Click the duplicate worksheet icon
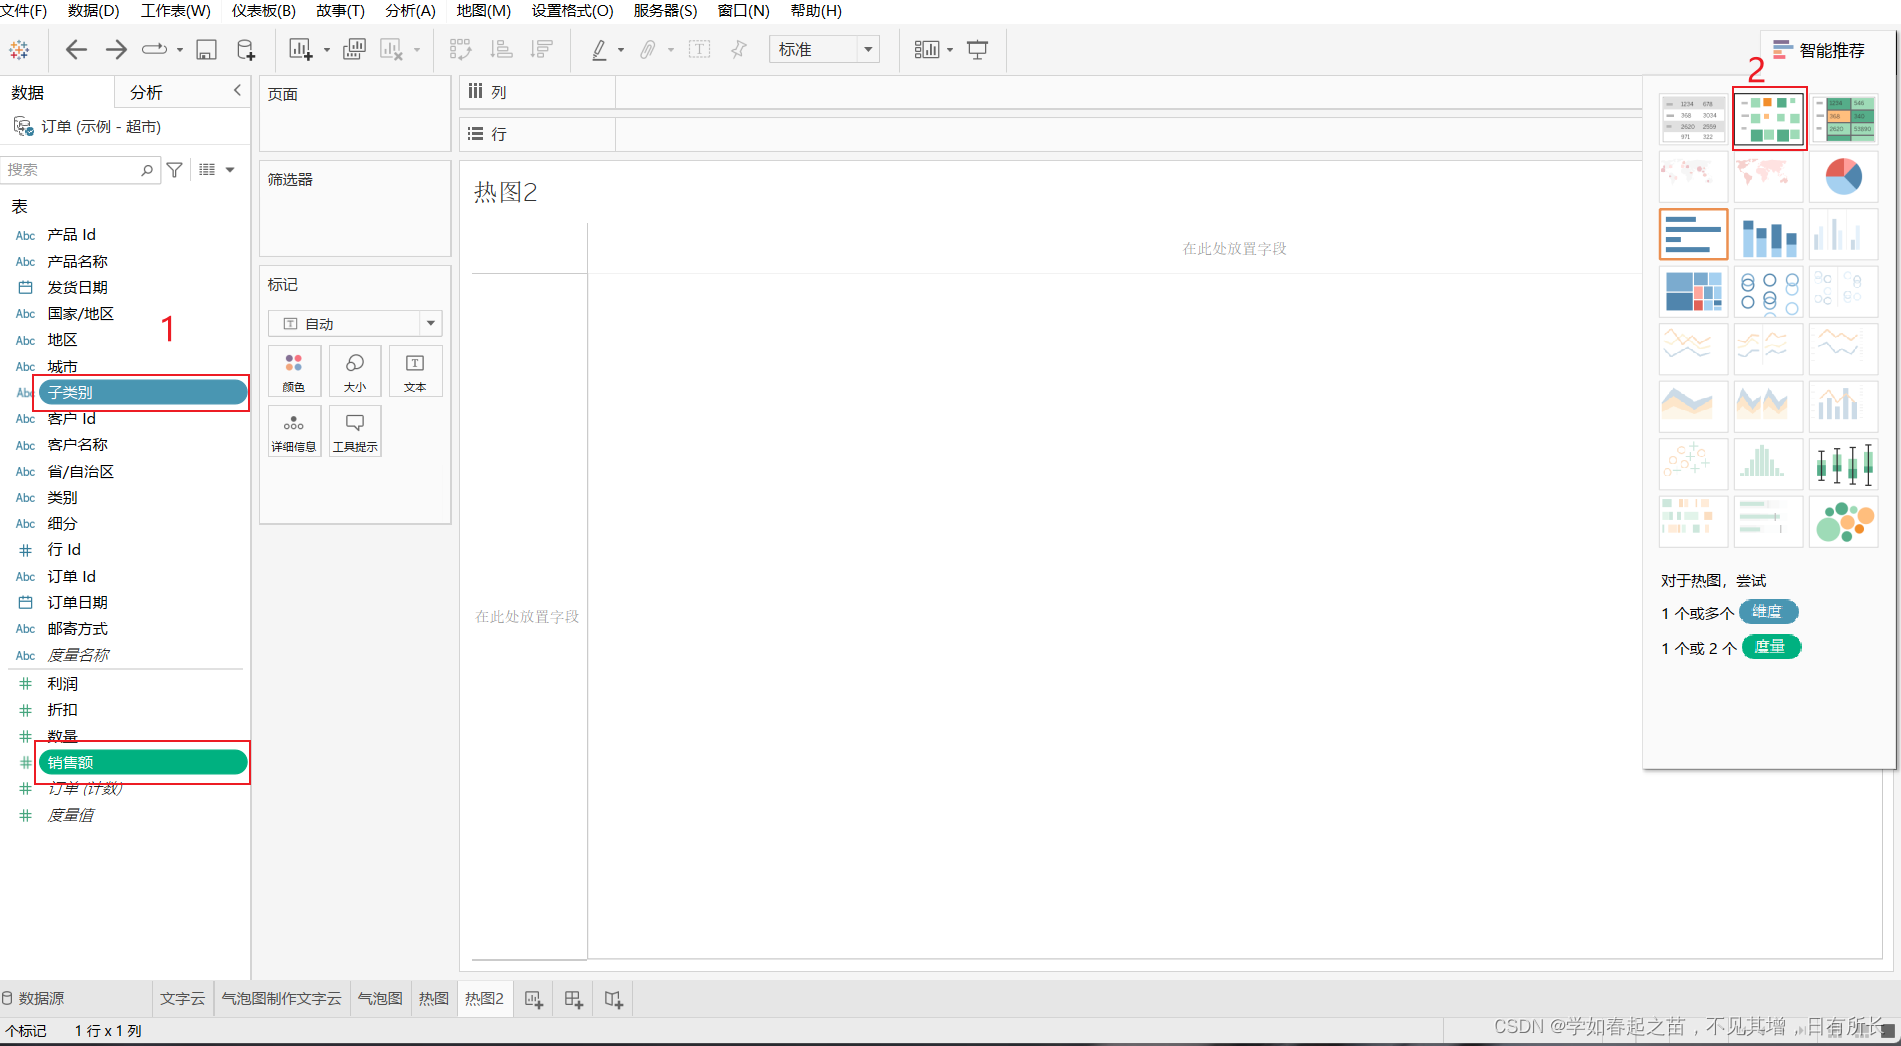Screen dimensions: 1901x1046 [x=354, y=49]
